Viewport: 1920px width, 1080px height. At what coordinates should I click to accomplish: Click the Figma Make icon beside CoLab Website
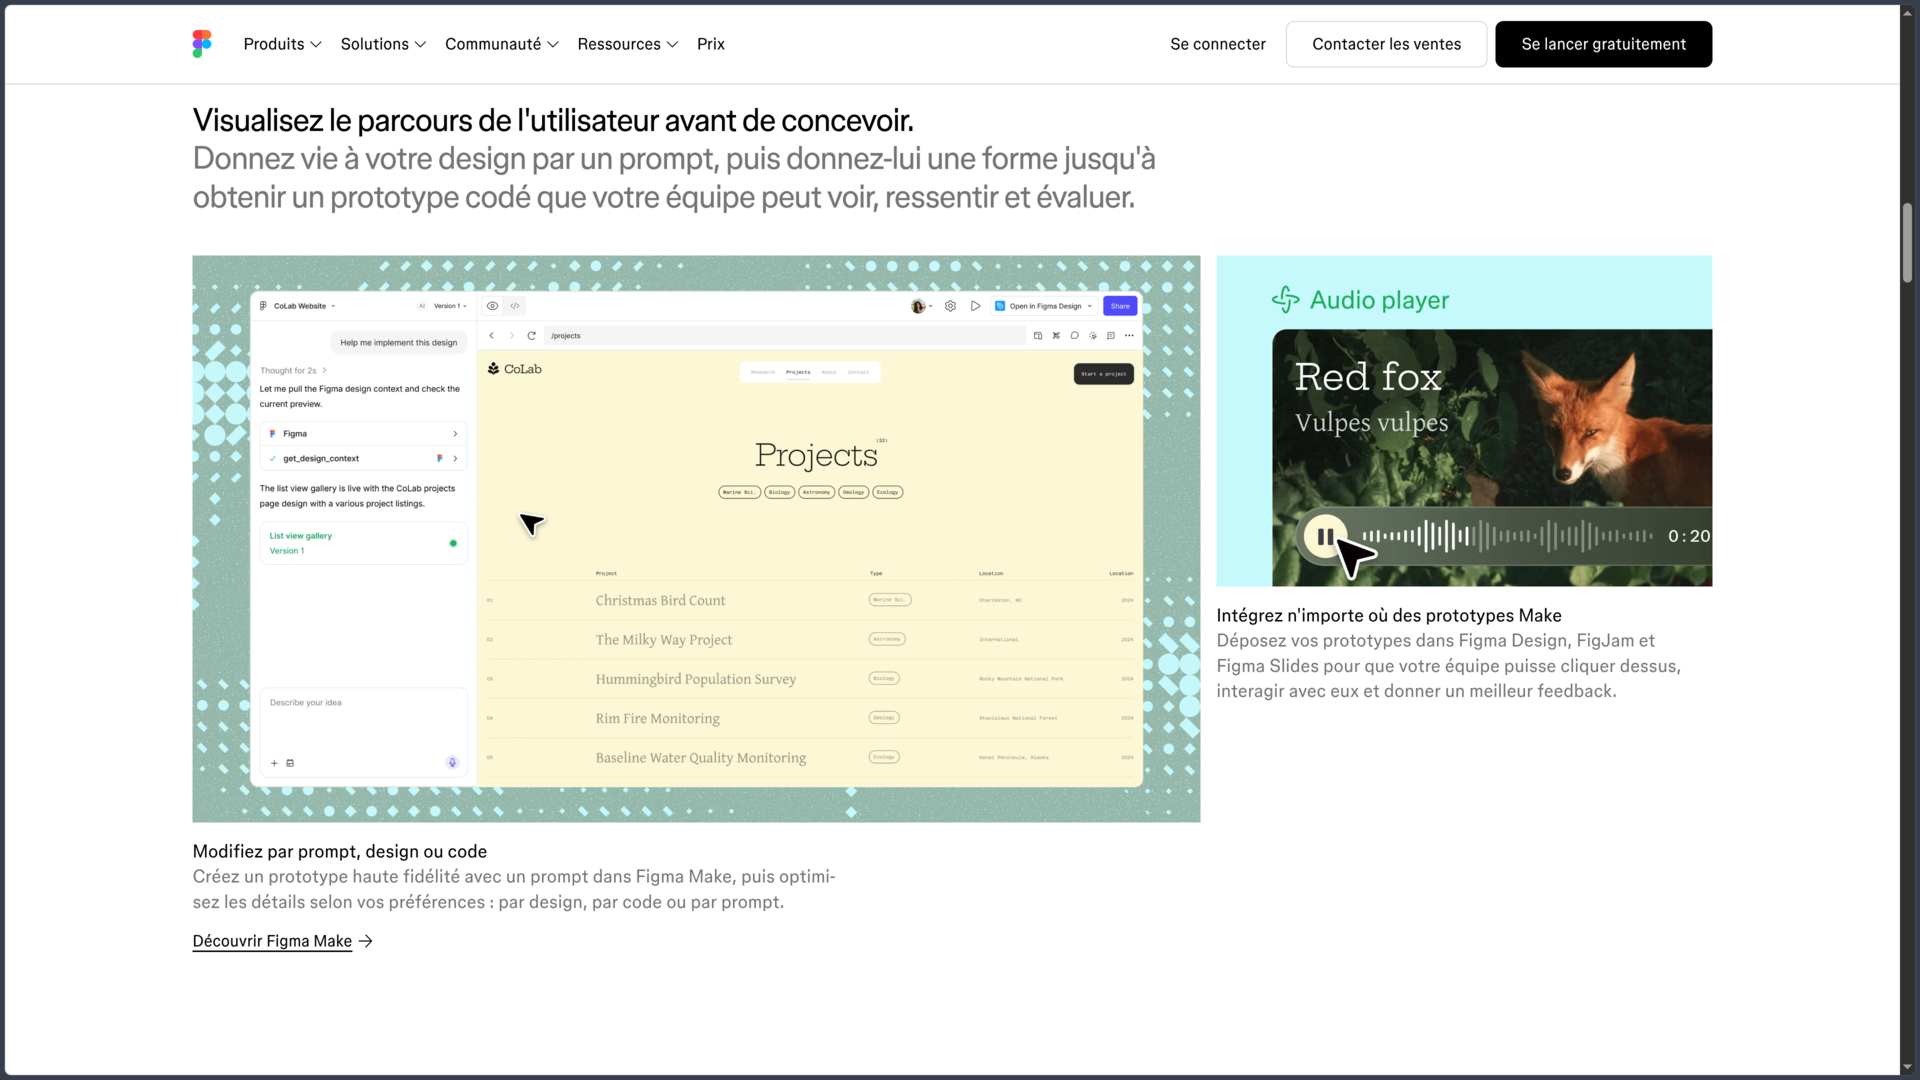(x=263, y=306)
